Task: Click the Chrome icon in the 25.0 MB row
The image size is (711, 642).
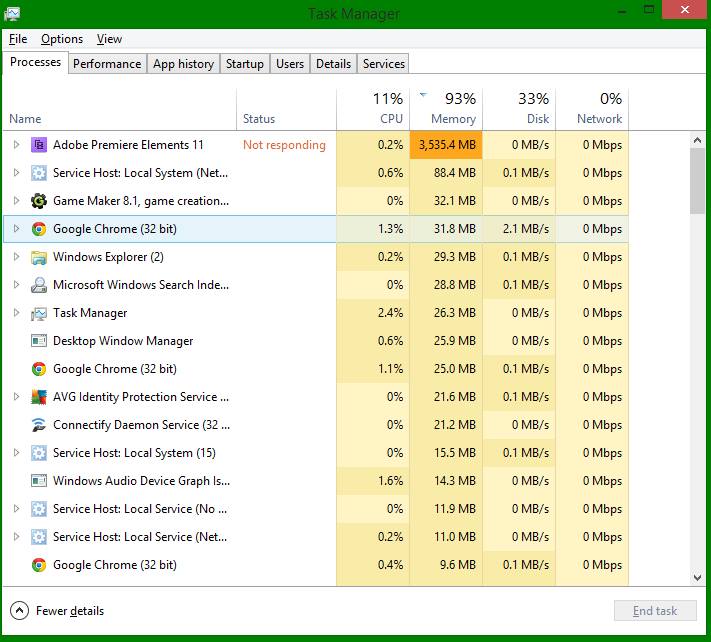Action: click(39, 369)
